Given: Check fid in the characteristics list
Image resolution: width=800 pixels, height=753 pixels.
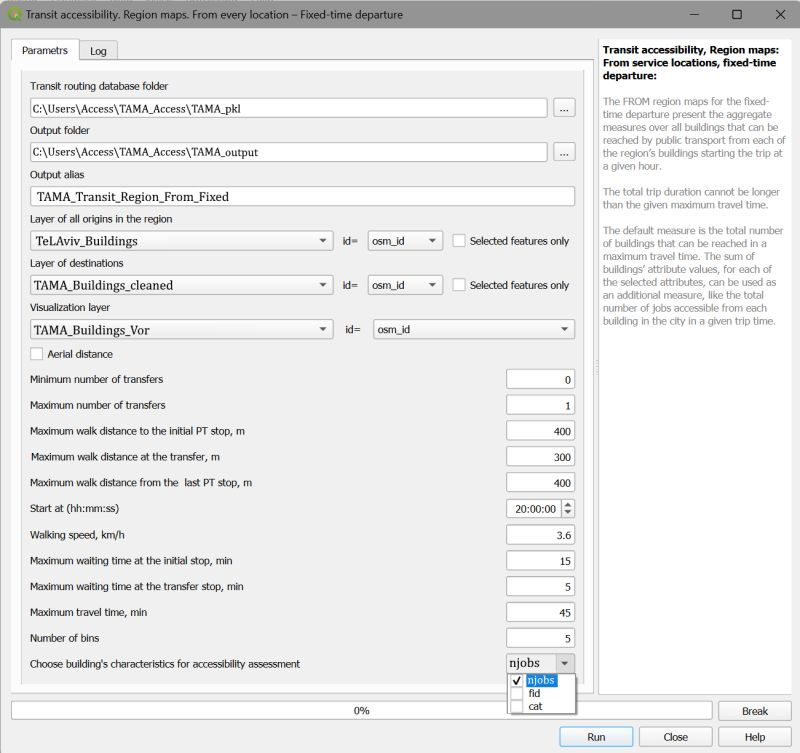Looking at the screenshot, I should tap(516, 693).
